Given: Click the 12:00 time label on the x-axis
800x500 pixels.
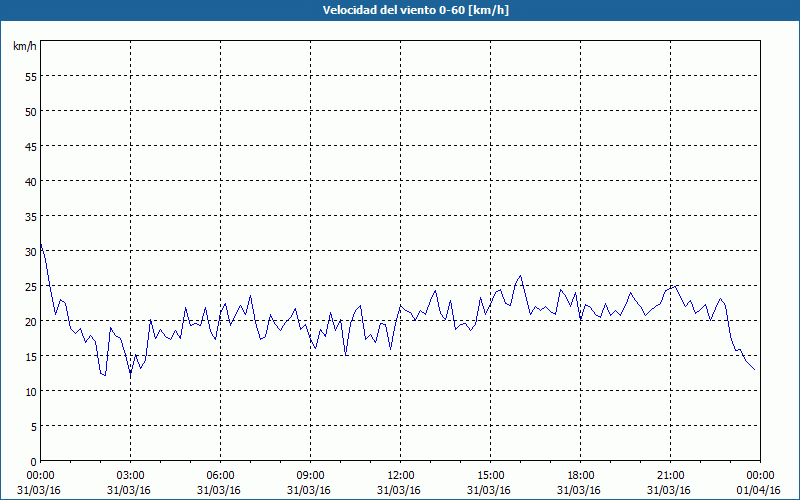Looking at the screenshot, I should pyautogui.click(x=400, y=476).
